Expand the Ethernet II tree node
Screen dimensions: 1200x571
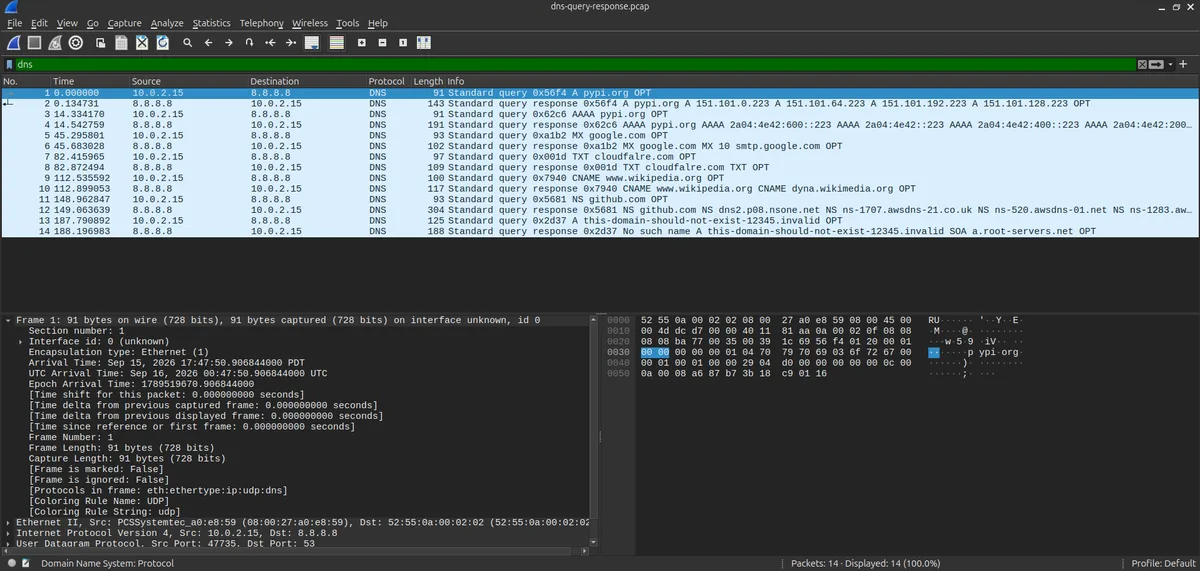pos(8,522)
